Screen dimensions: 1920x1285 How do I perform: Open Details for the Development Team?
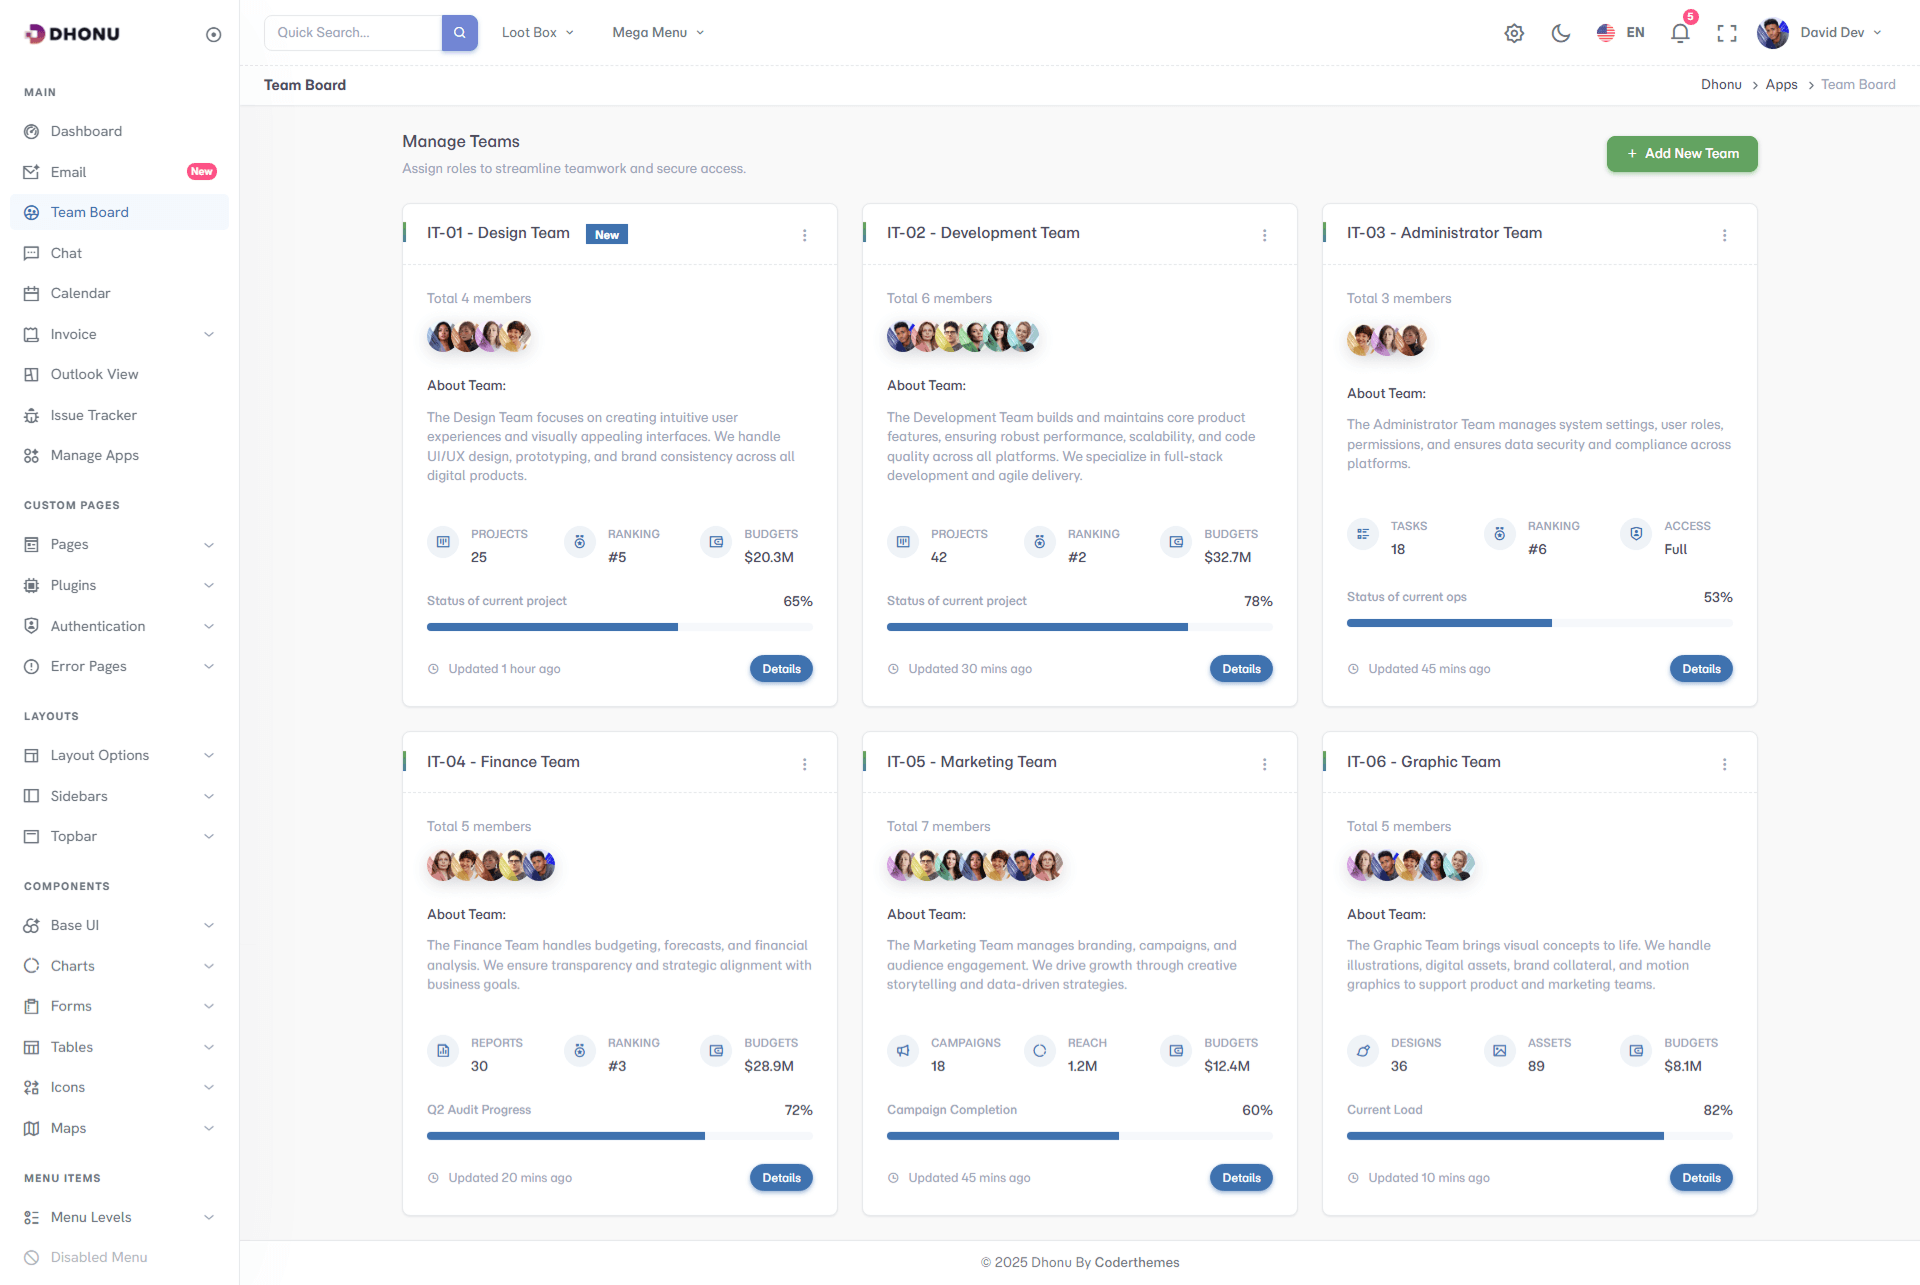point(1240,669)
